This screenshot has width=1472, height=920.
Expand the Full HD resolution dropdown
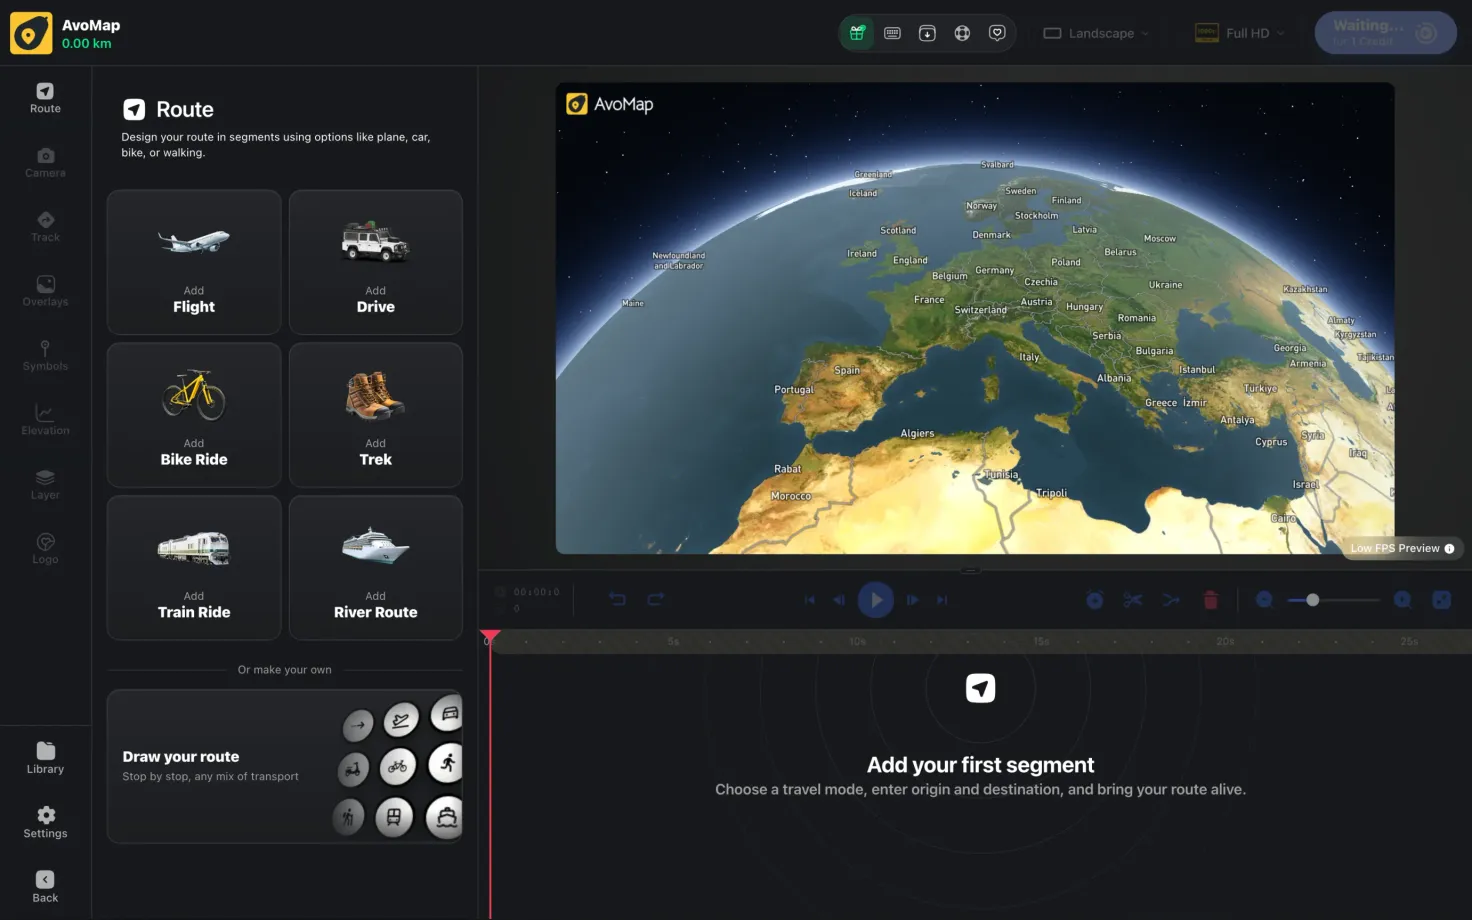pos(1240,33)
